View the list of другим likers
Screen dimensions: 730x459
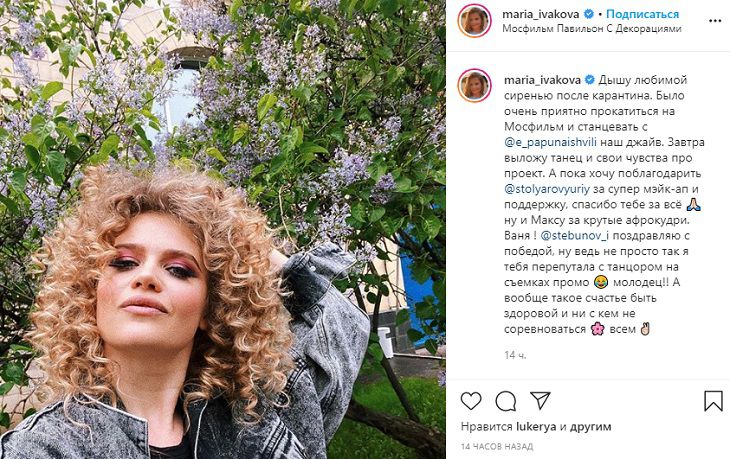click(590, 427)
